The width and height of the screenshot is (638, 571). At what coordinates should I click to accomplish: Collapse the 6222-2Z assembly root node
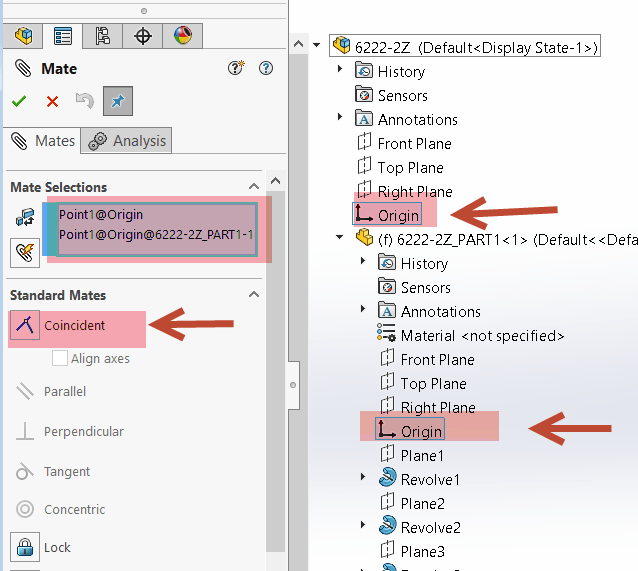[x=317, y=45]
